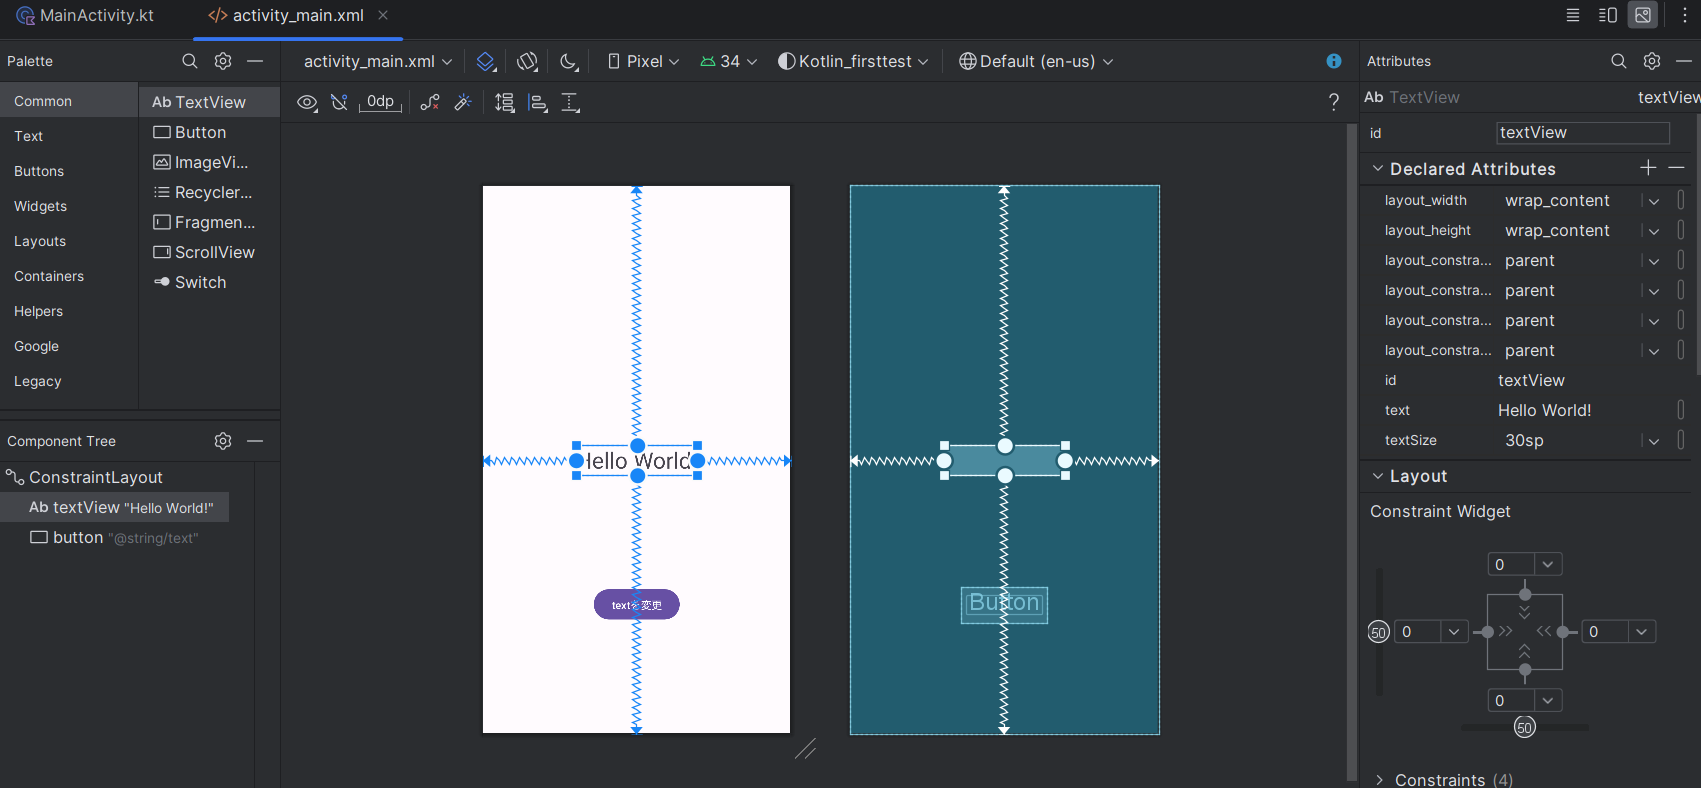Click the add declared attribute plus button
Image resolution: width=1701 pixels, height=788 pixels.
[x=1648, y=168]
